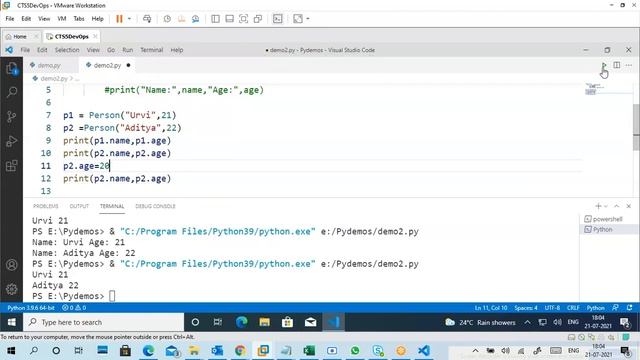This screenshot has height=360, width=640.
Task: Open the Terminal menu in VS Code
Action: (151, 50)
